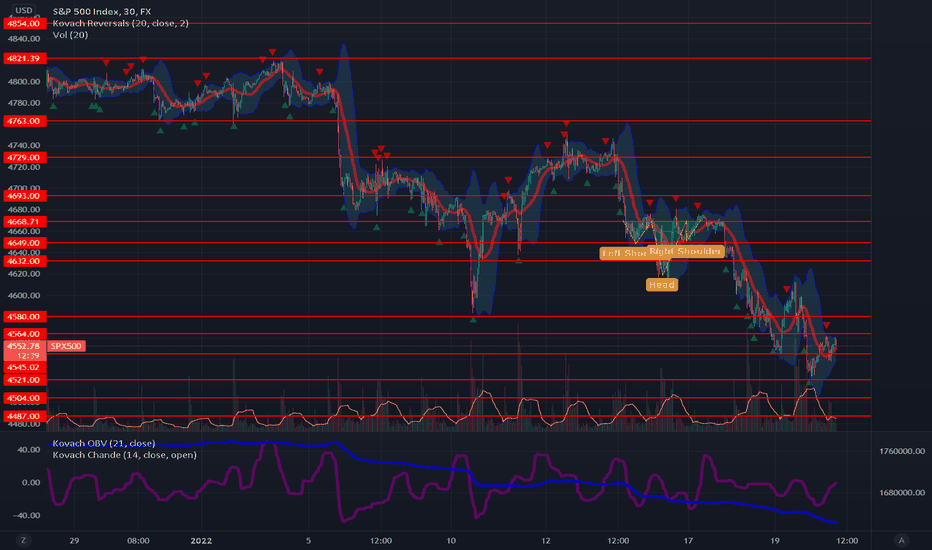Click the 4600.00 price axis value
This screenshot has width=932, height=550.
[24, 296]
